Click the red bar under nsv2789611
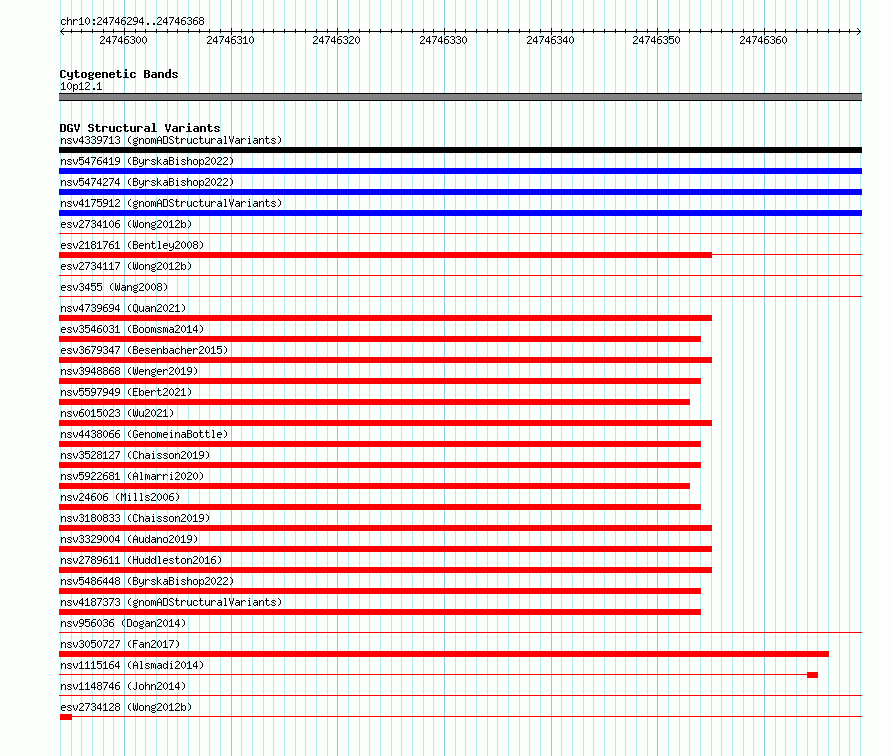The height and width of the screenshot is (756, 890). click(x=385, y=570)
